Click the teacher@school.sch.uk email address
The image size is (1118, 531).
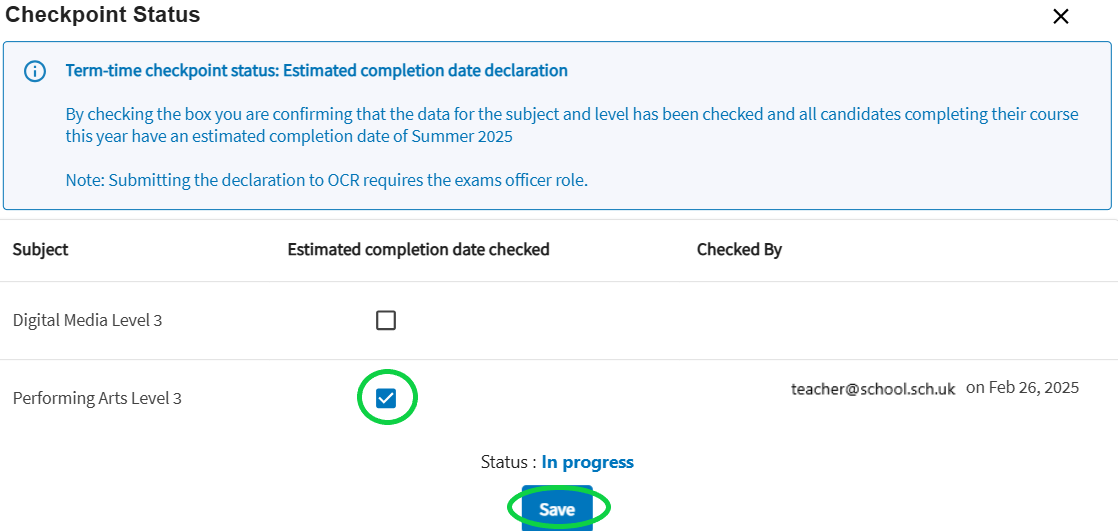coord(873,389)
